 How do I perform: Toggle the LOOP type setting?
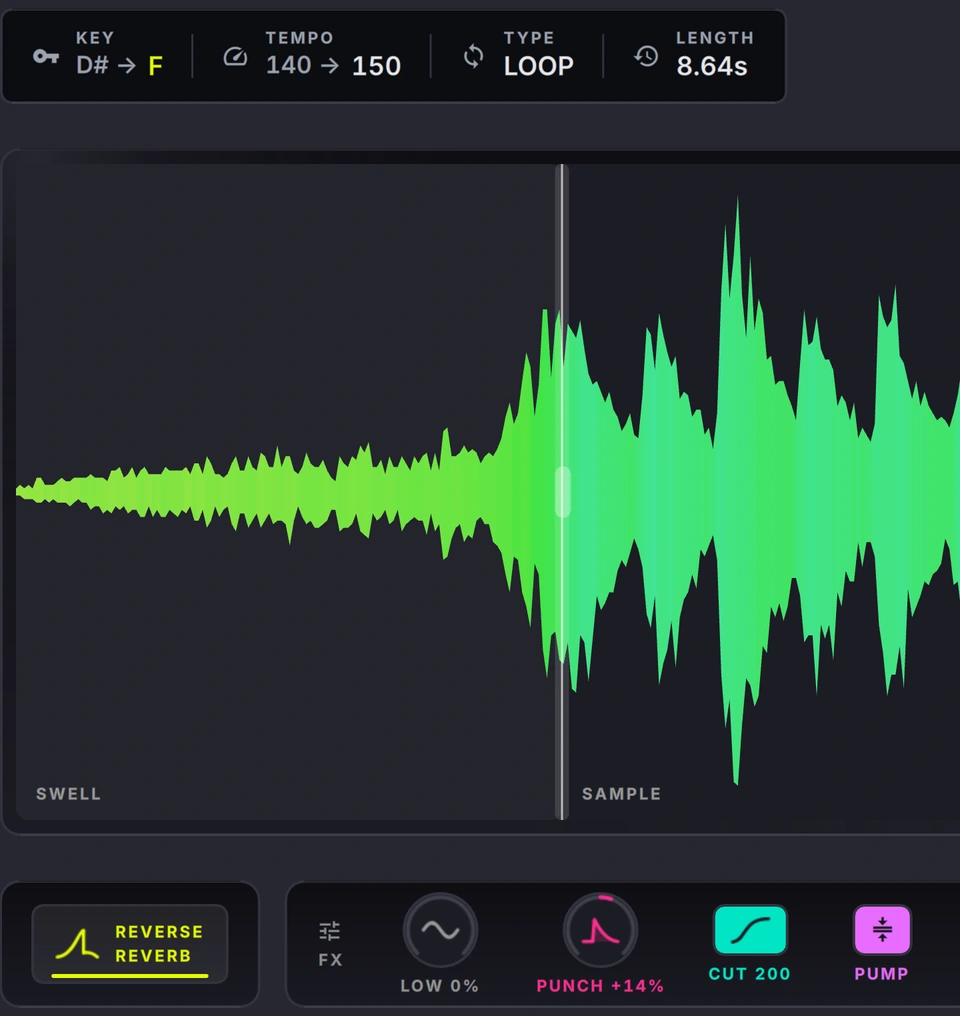coord(539,66)
